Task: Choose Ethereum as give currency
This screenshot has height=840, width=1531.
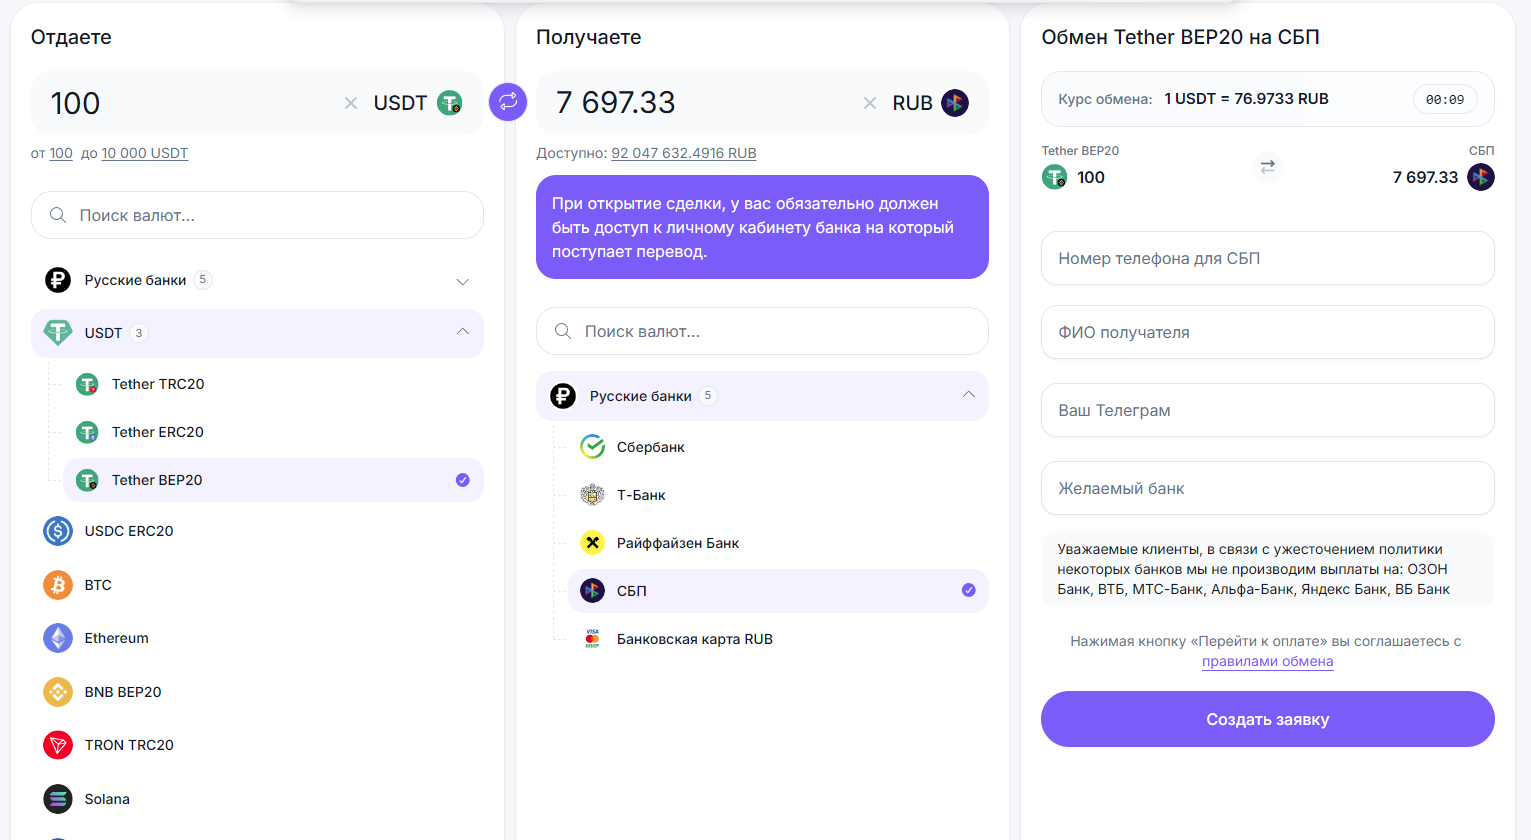Action: 257,638
